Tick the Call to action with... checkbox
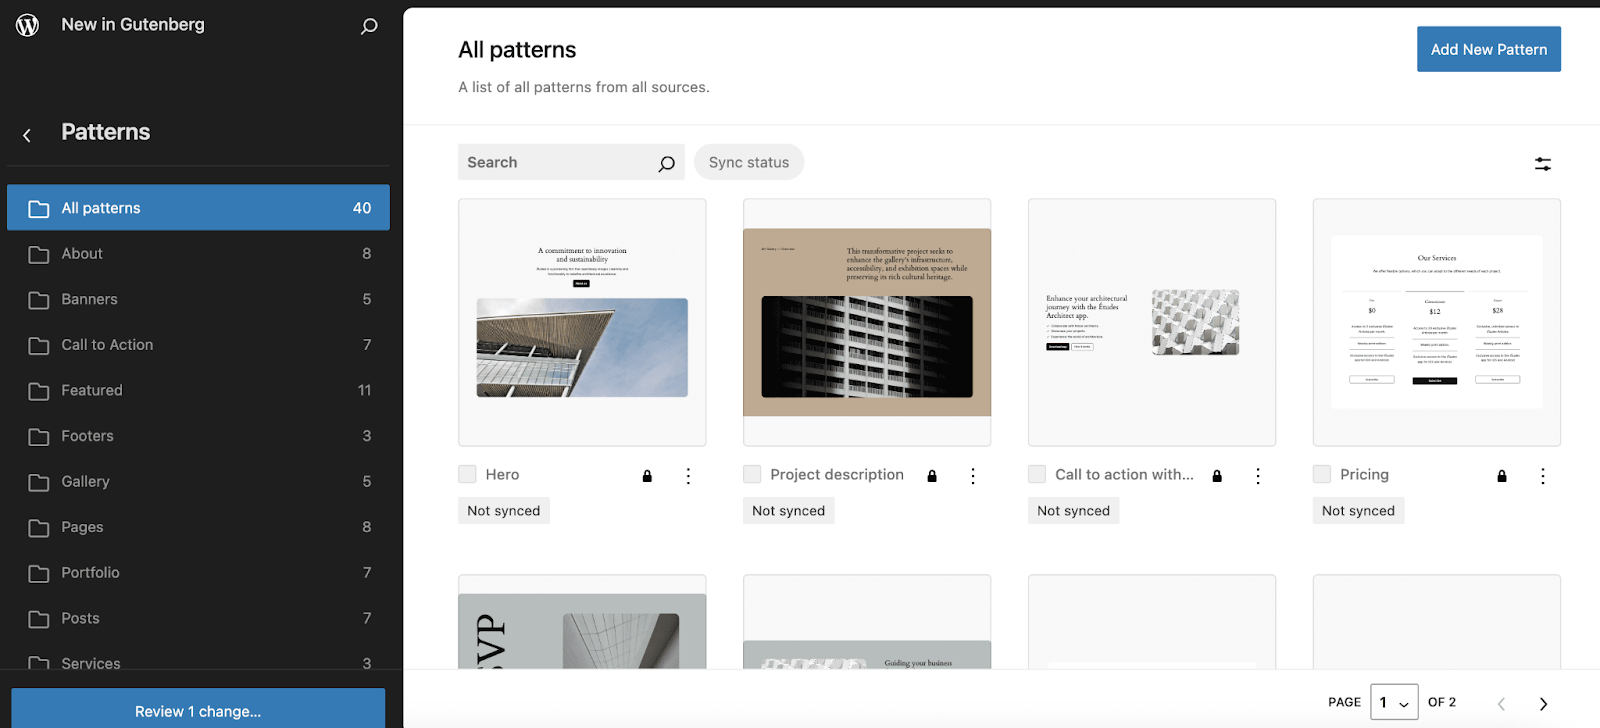This screenshot has height=728, width=1600. point(1037,474)
